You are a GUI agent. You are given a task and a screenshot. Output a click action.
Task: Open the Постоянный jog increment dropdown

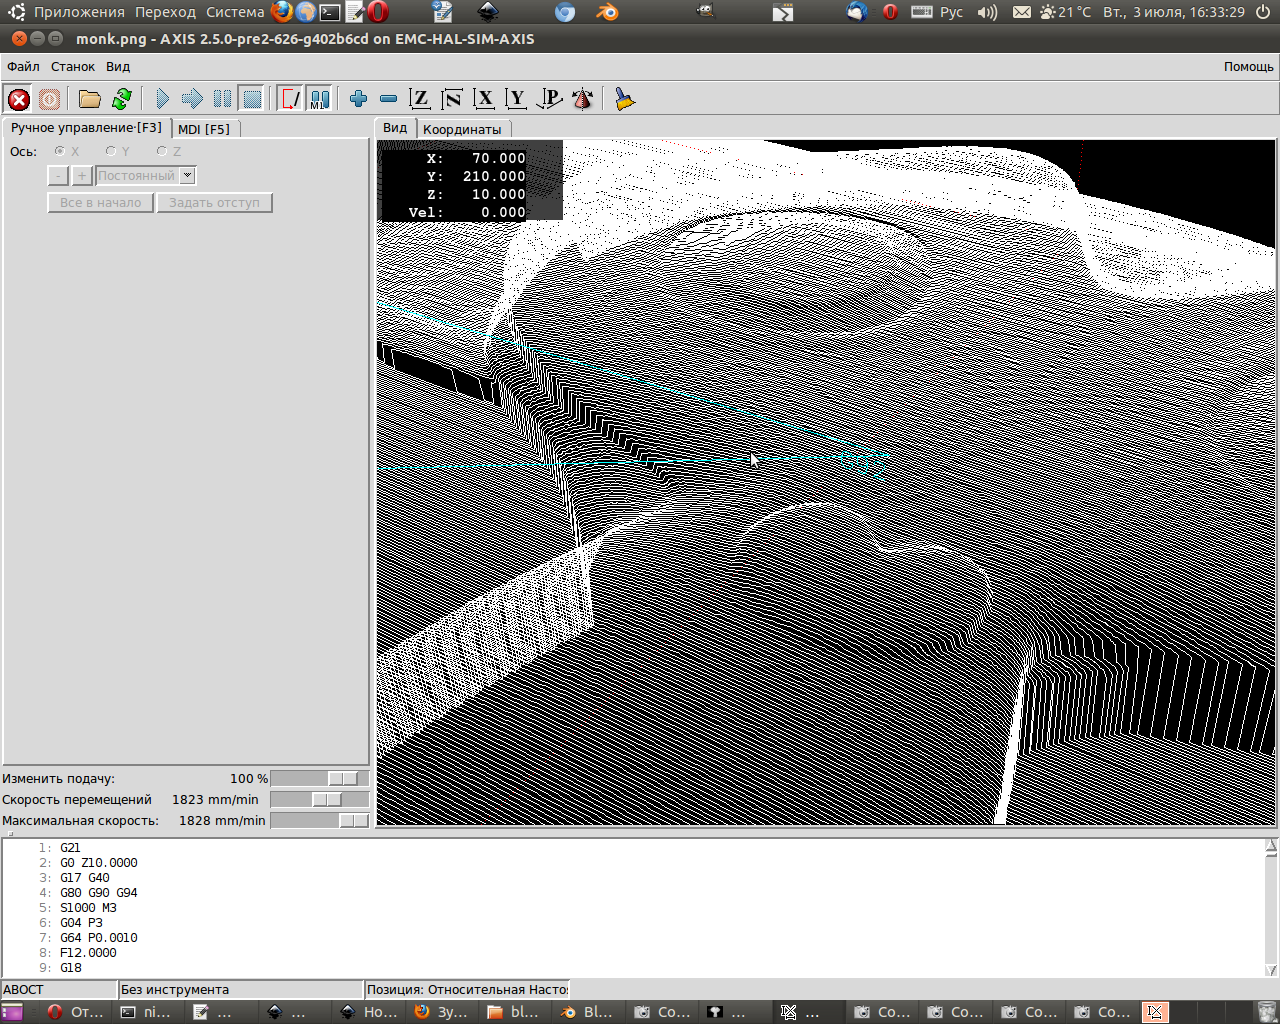[187, 176]
